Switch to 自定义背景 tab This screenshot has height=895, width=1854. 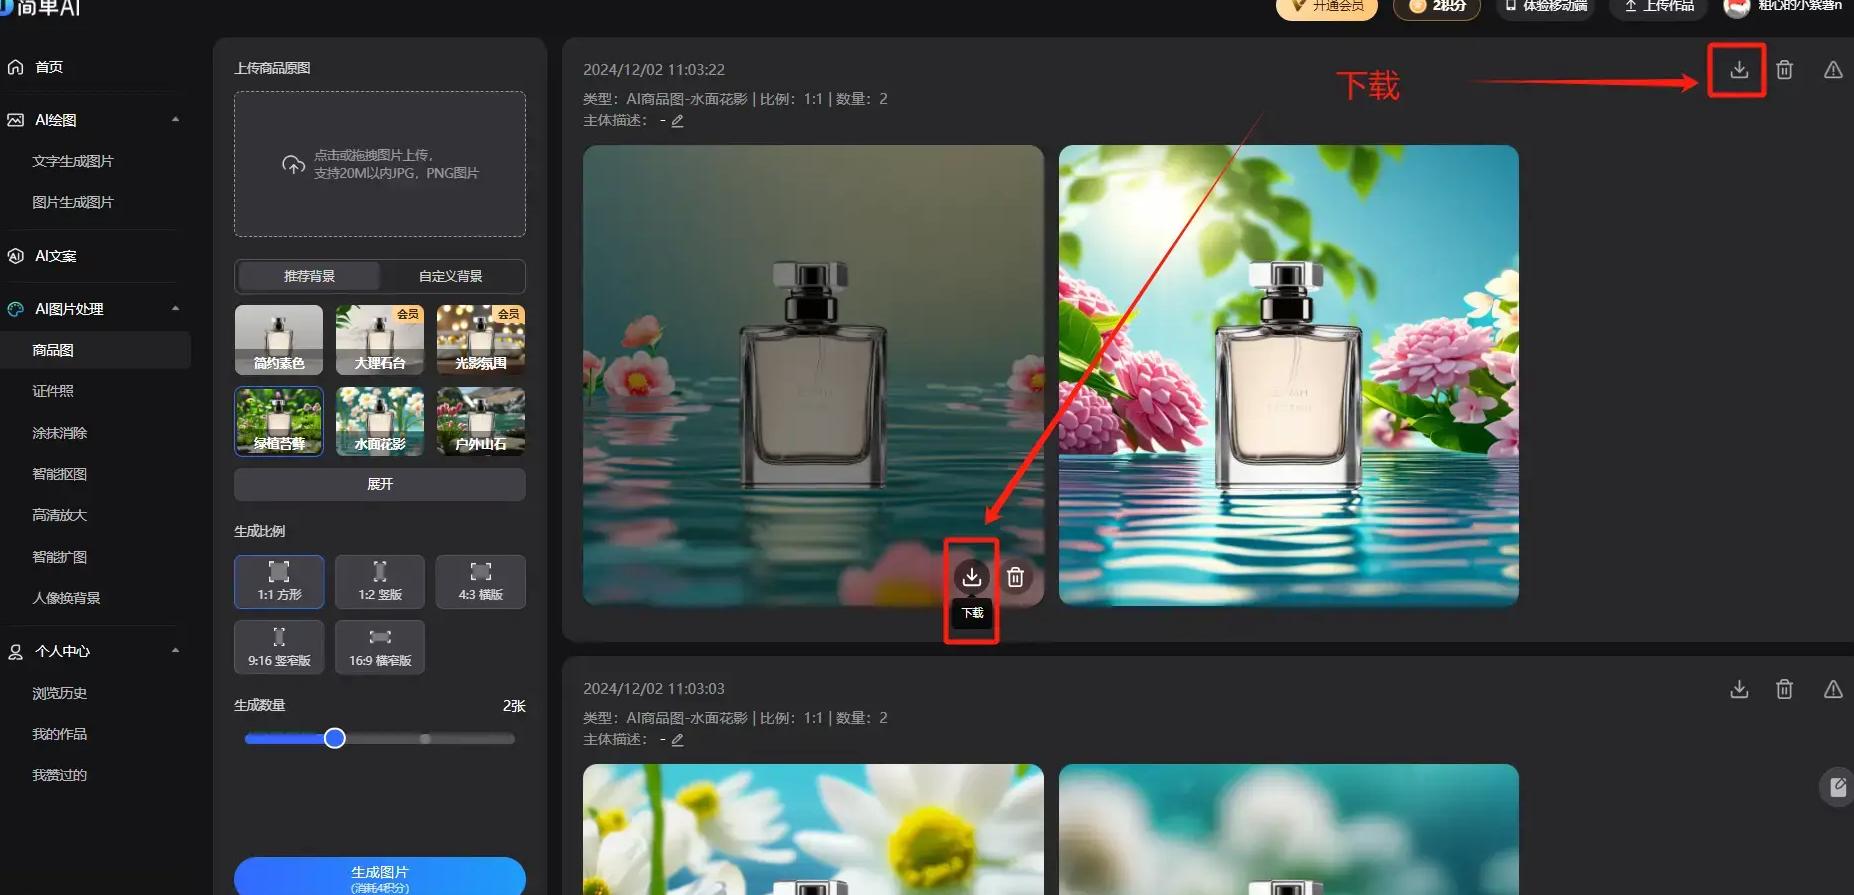451,276
